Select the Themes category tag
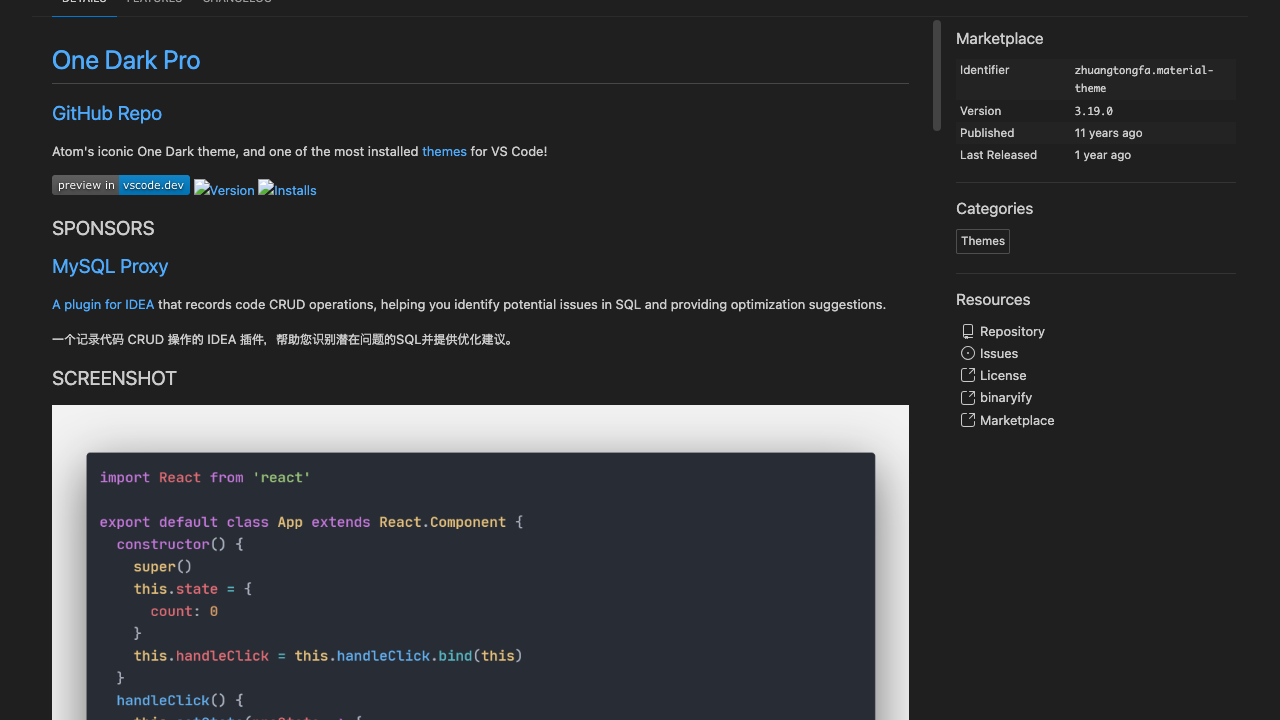 (983, 241)
